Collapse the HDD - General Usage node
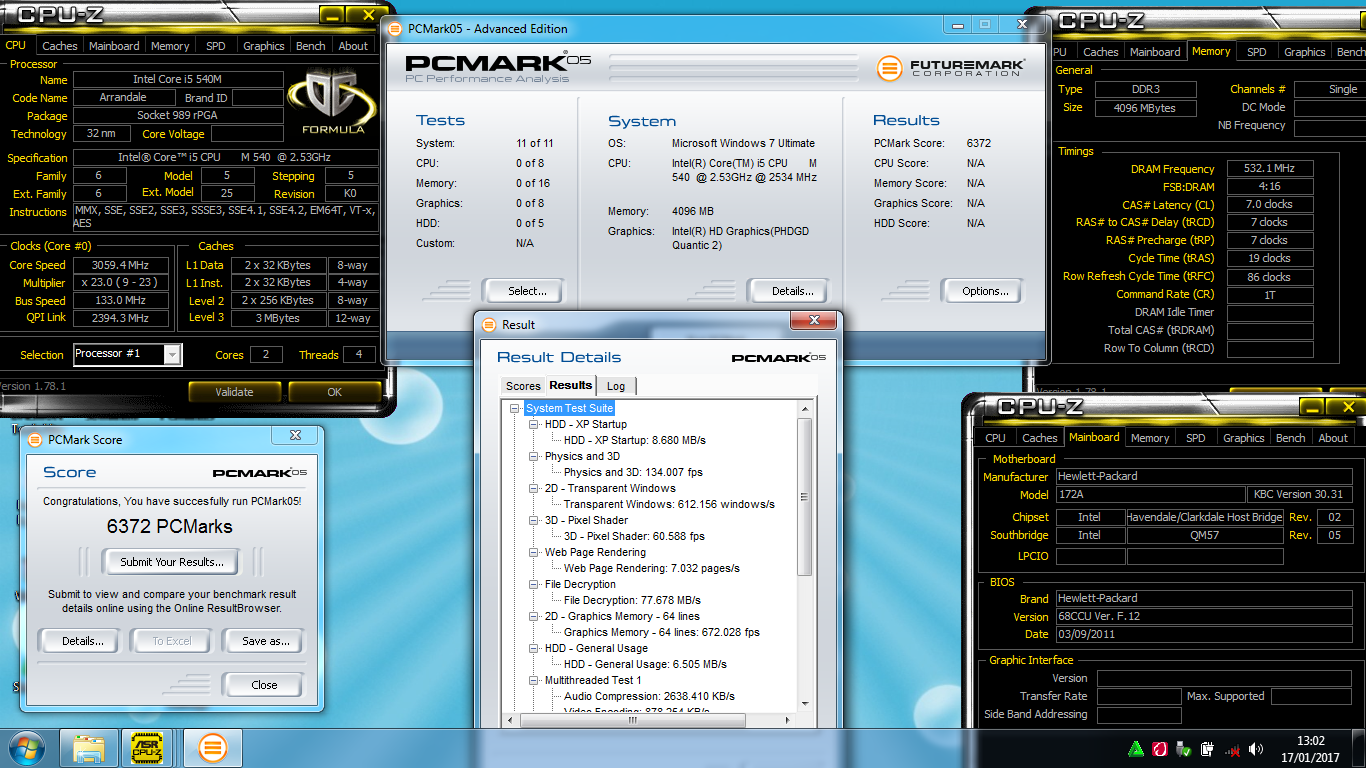Screen dimensions: 1366x768 pyautogui.click(x=535, y=648)
